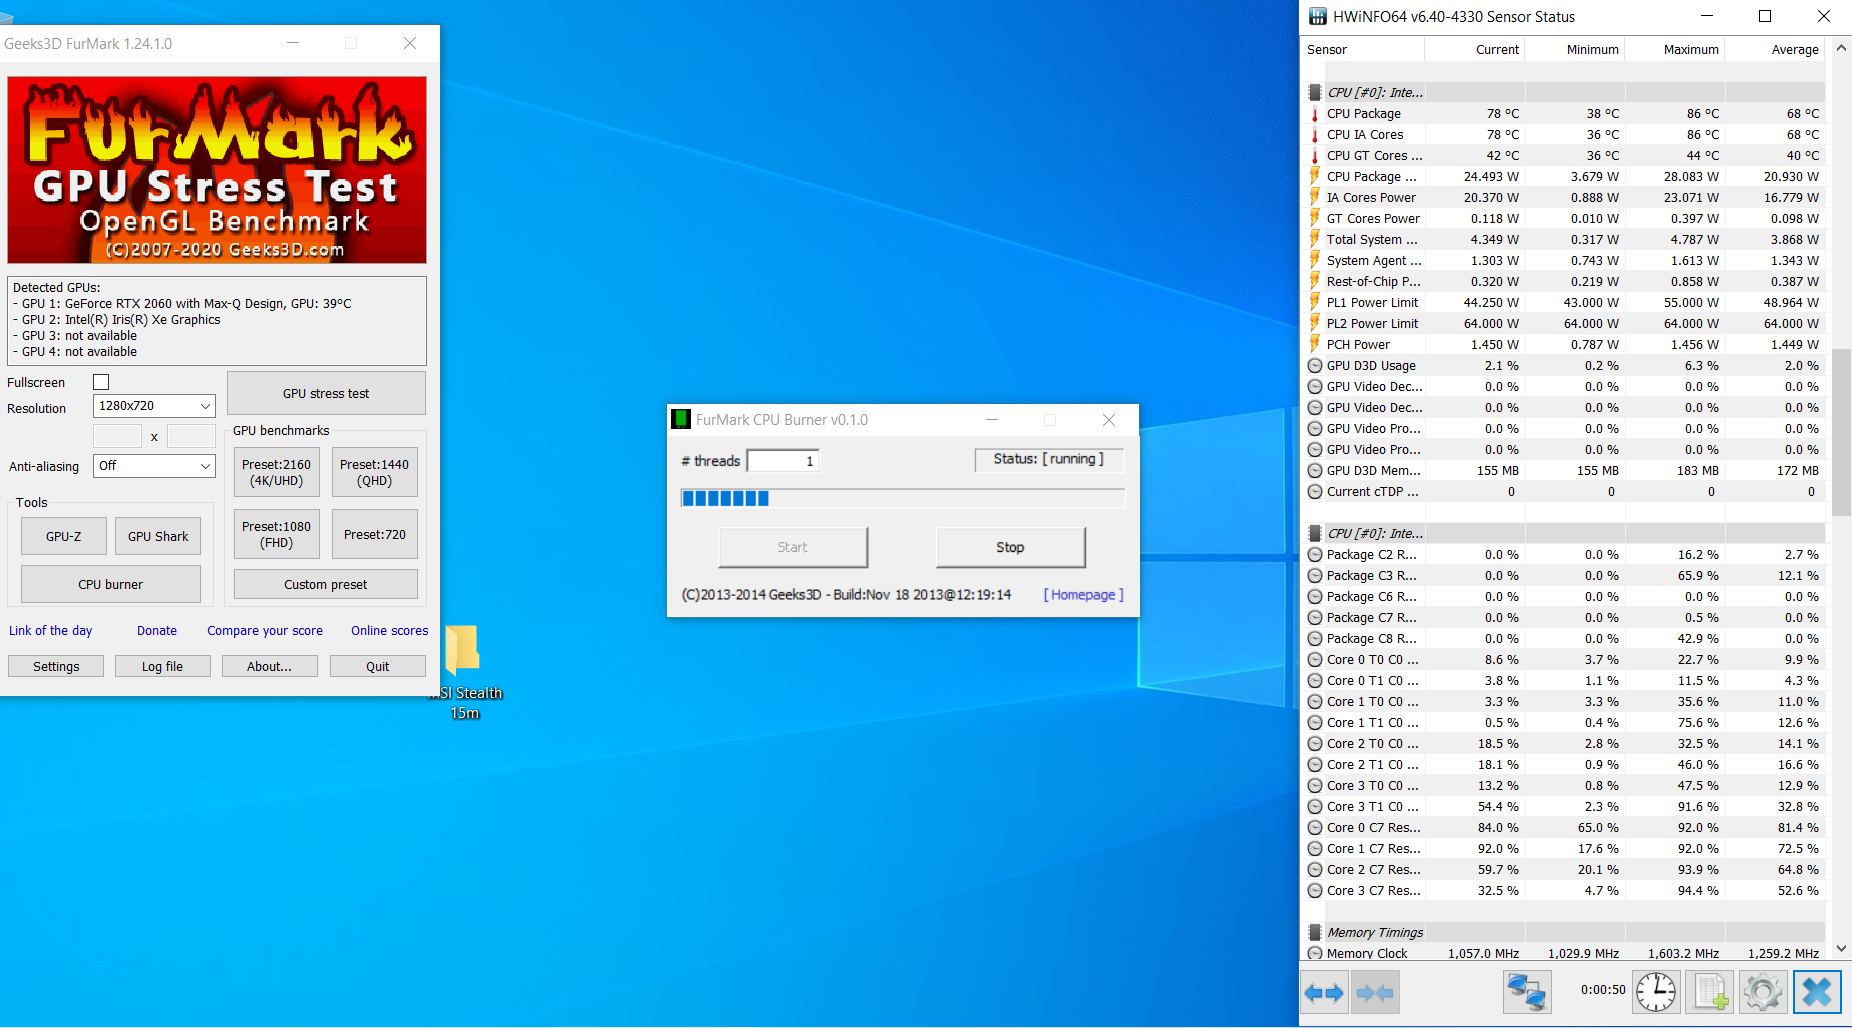1852x1028 pixels.
Task: Click HWiNFO expand sensor window arrows icon
Action: (x=1324, y=993)
